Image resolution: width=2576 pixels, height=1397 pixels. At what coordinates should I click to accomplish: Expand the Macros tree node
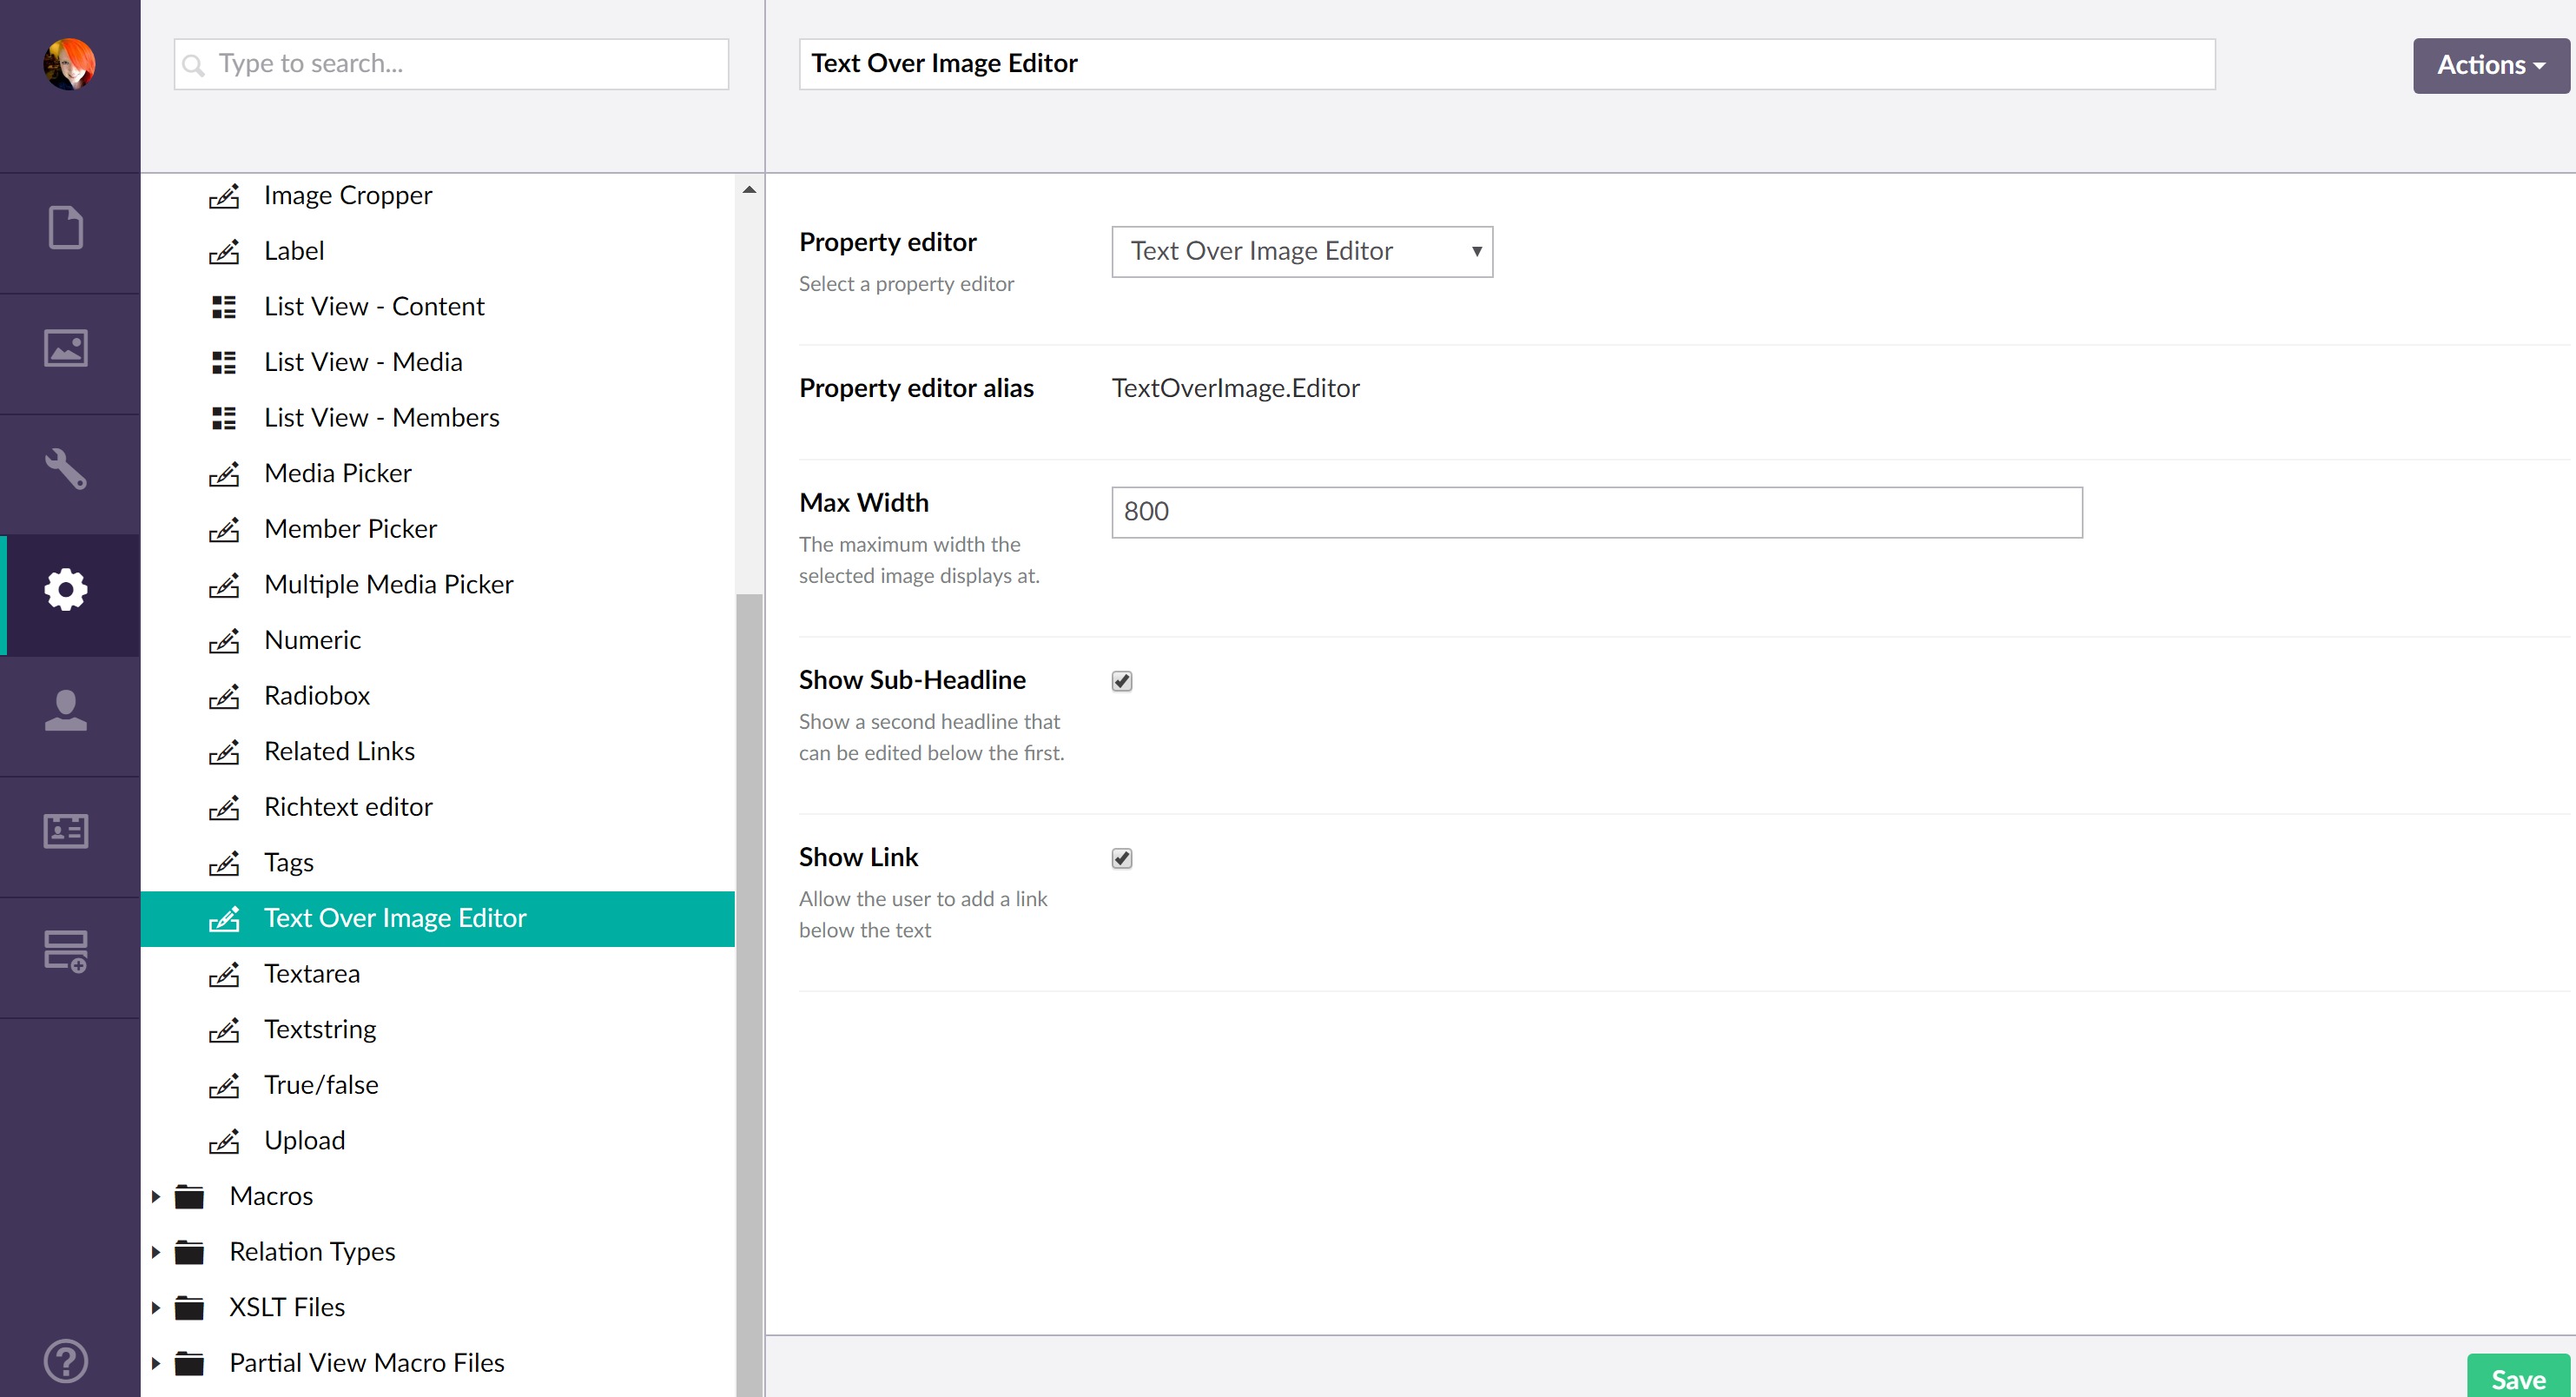(x=156, y=1196)
